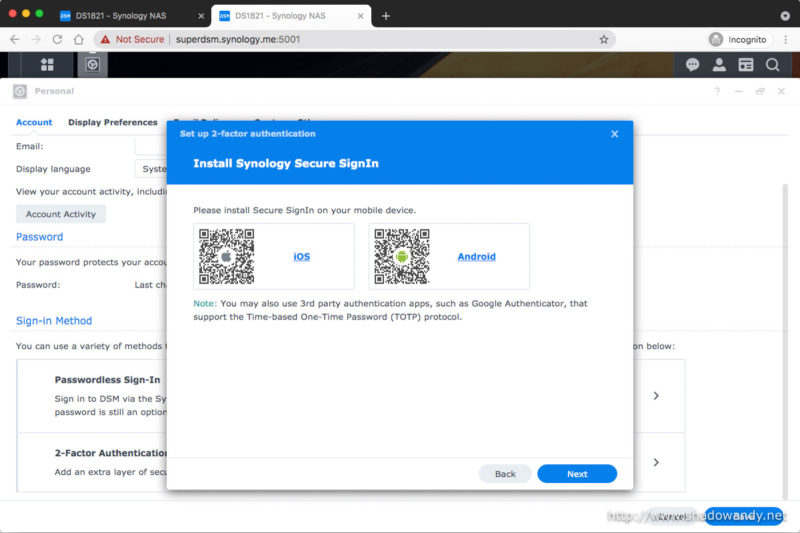Click the Android QR code

(402, 257)
